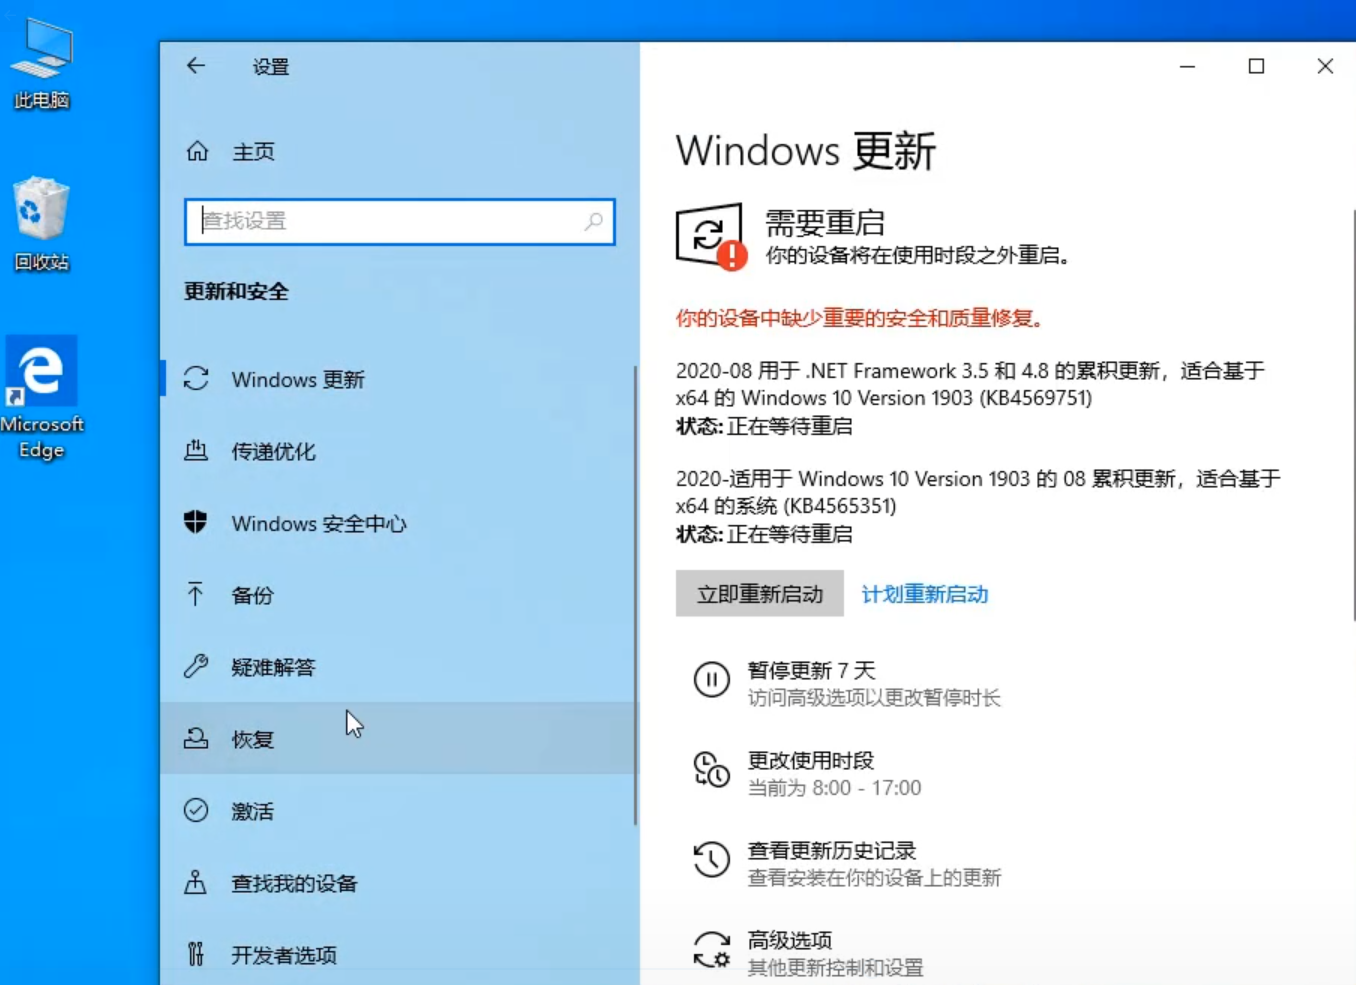Click 当前为 8:00 - 17:00 text
Screen dimensions: 1356x985
[x=835, y=788]
